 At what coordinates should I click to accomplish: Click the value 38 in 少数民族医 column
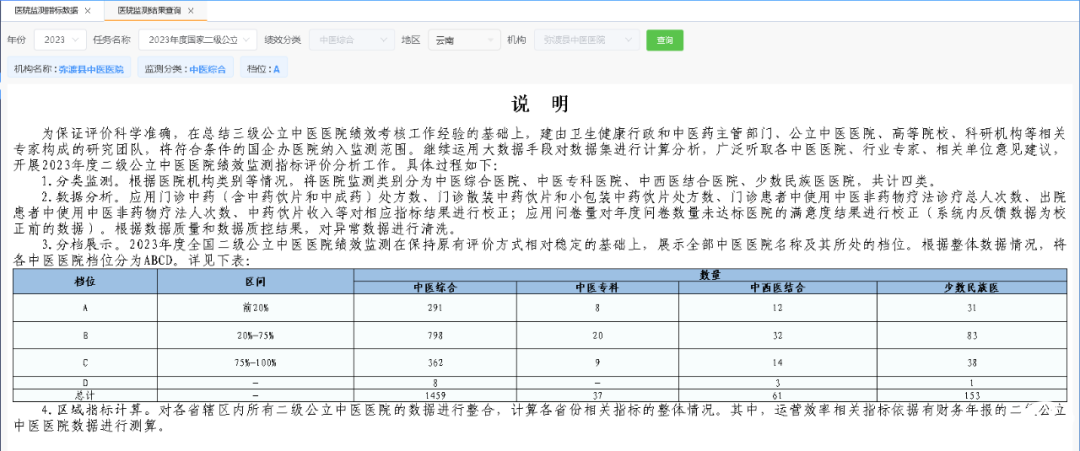tap(972, 362)
